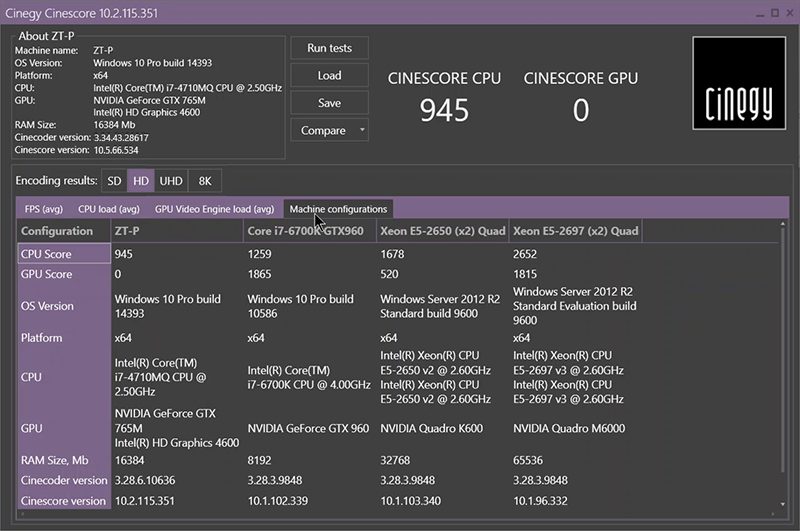The width and height of the screenshot is (800, 531).
Task: Expand the Compare dropdown arrow
Action: (x=362, y=130)
